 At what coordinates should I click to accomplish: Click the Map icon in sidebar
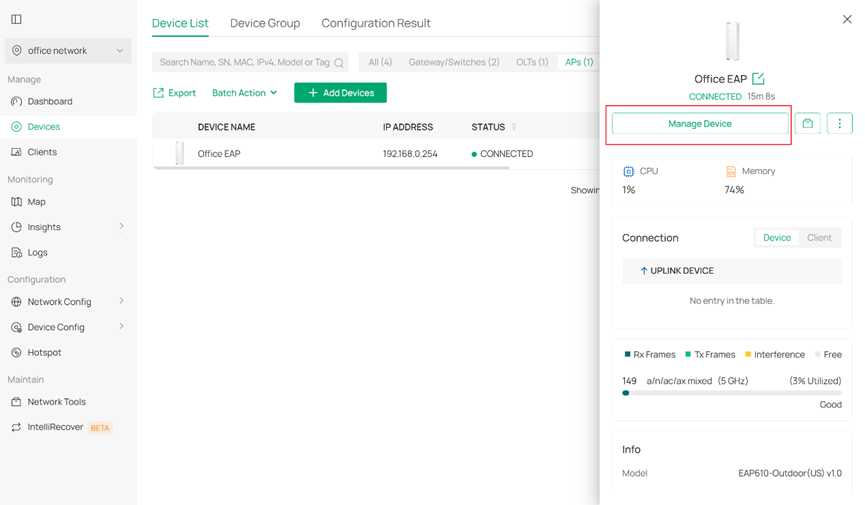pyautogui.click(x=17, y=202)
